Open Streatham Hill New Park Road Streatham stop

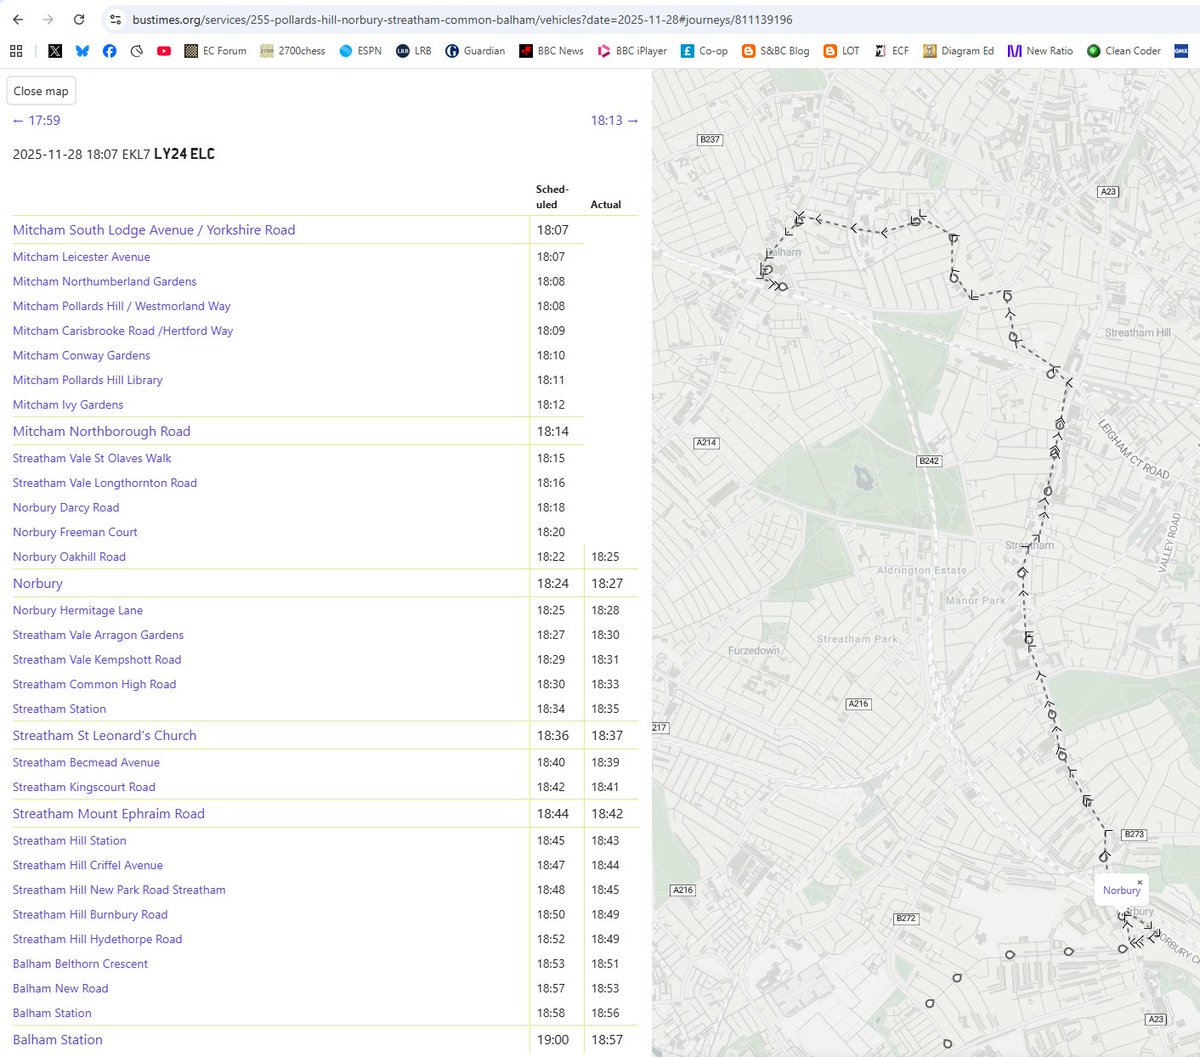click(x=119, y=890)
